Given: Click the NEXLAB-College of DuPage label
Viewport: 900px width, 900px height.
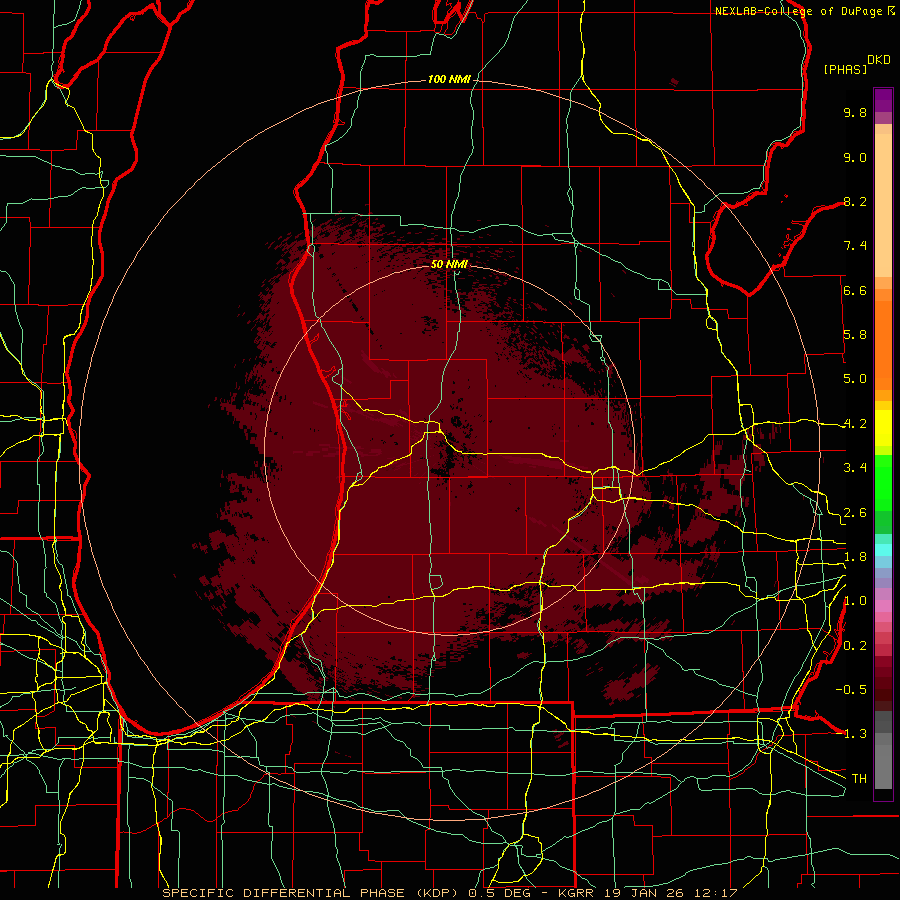Looking at the screenshot, I should (x=798, y=11).
